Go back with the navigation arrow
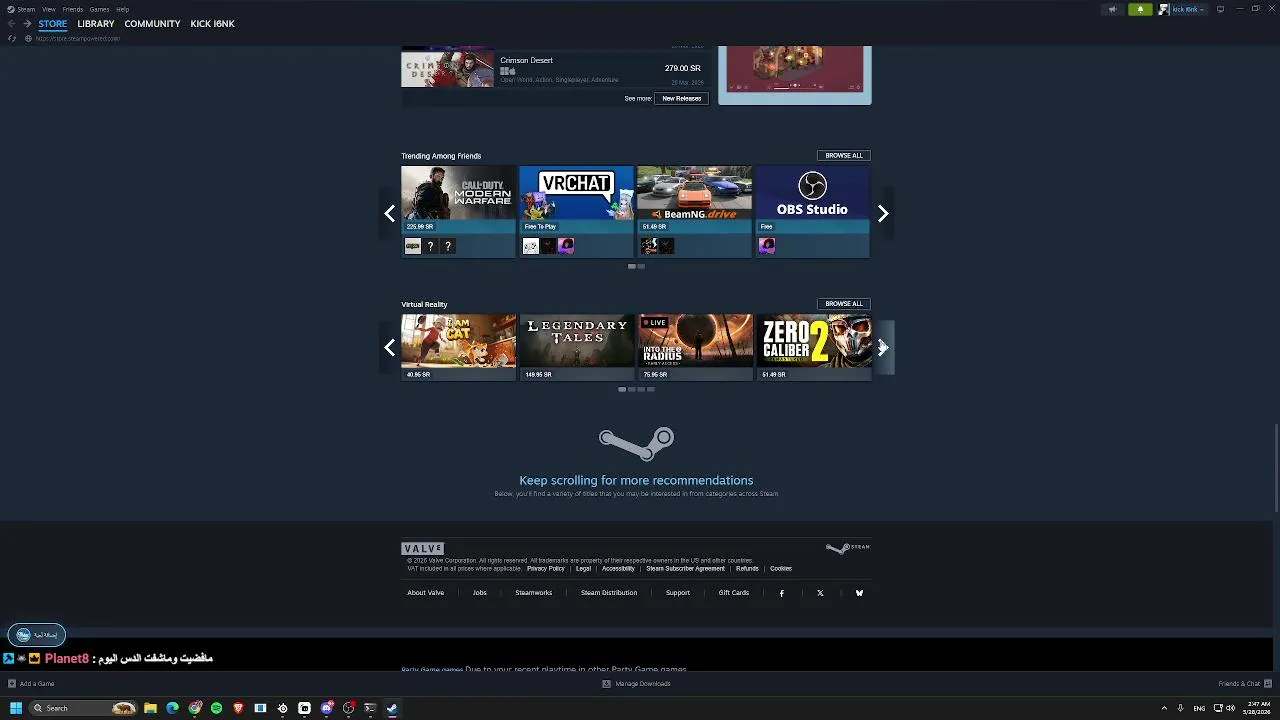The image size is (1280, 720). [12, 23]
